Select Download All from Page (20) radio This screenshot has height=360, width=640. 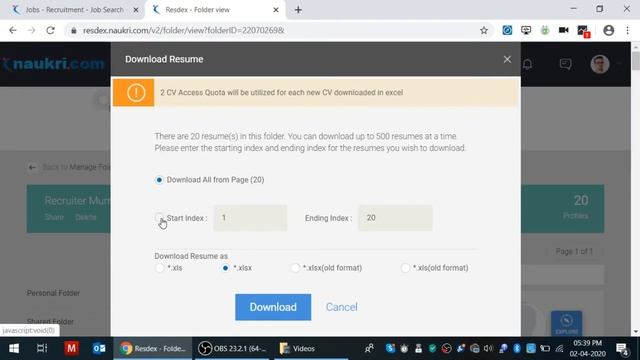[159, 180]
